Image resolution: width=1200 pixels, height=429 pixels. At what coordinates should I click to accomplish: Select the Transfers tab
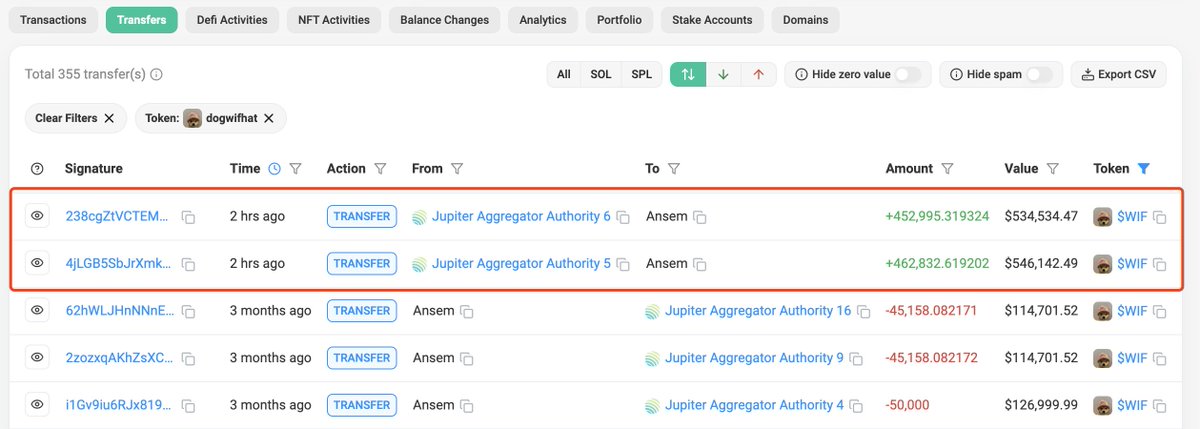click(x=142, y=20)
